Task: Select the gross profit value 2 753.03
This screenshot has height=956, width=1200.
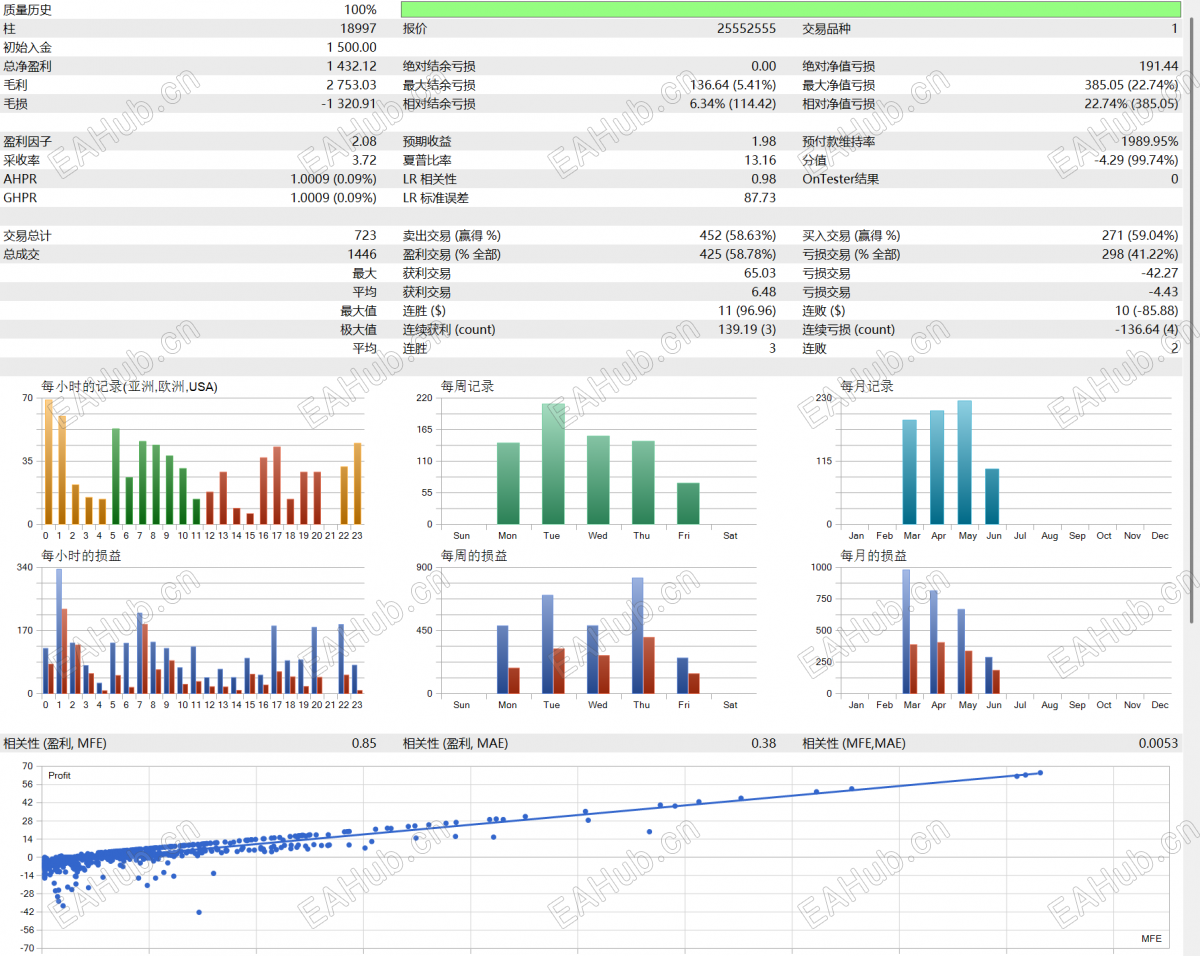Action: [352, 85]
